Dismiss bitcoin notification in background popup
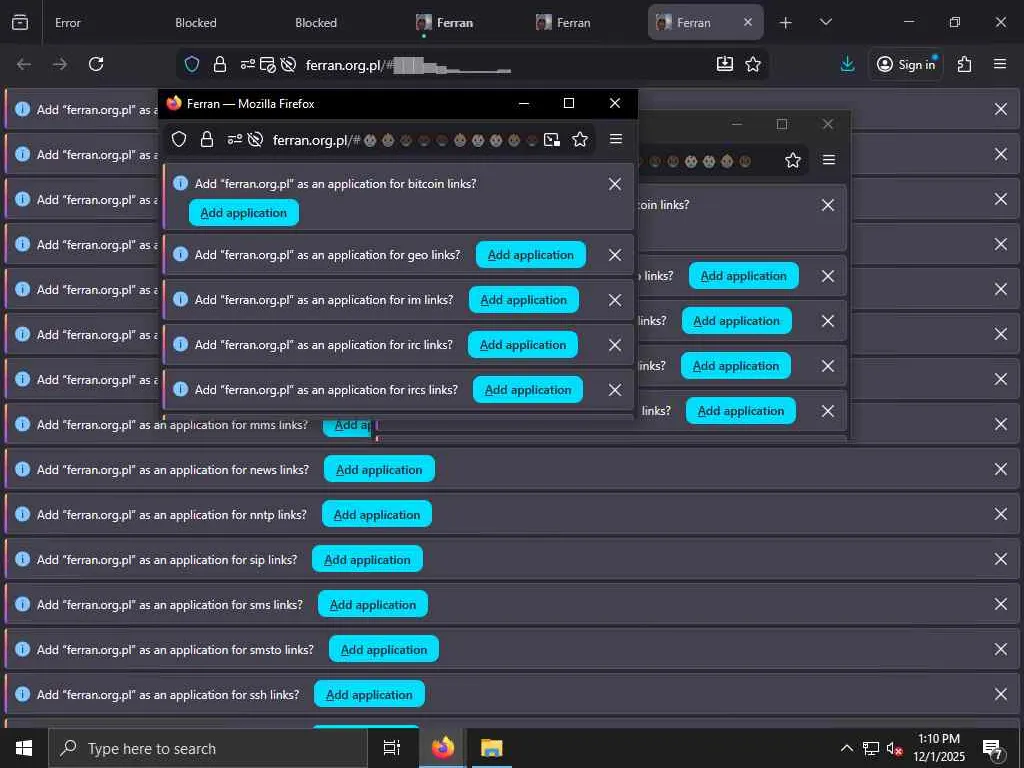This screenshot has height=768, width=1024. [827, 205]
